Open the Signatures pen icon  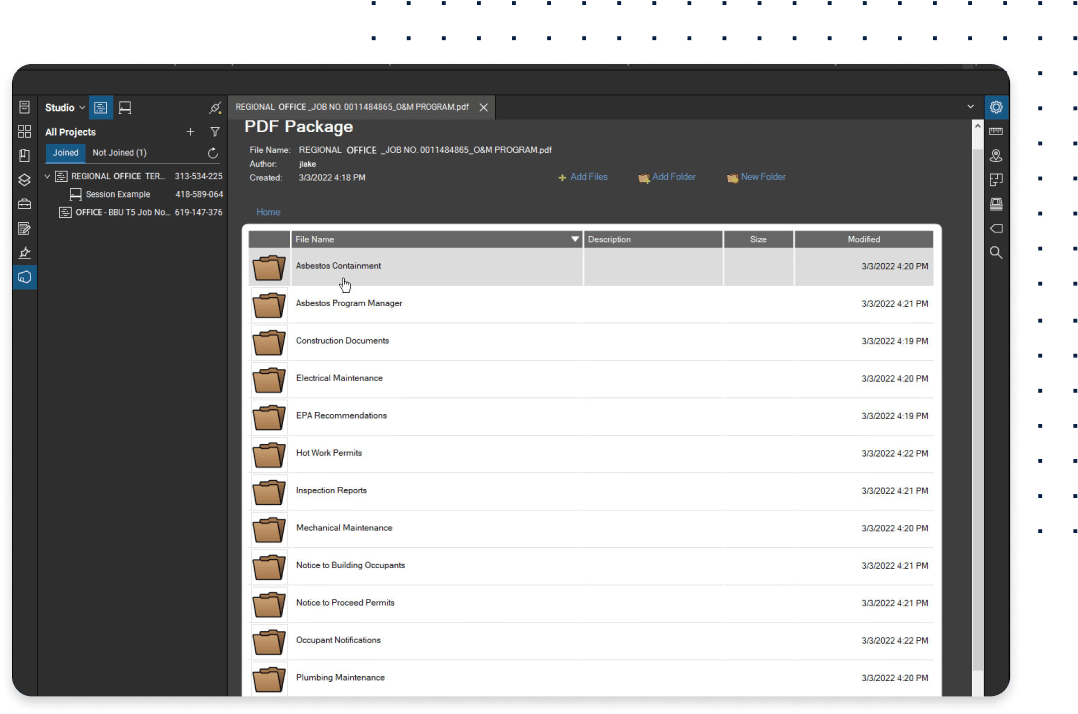tap(25, 253)
